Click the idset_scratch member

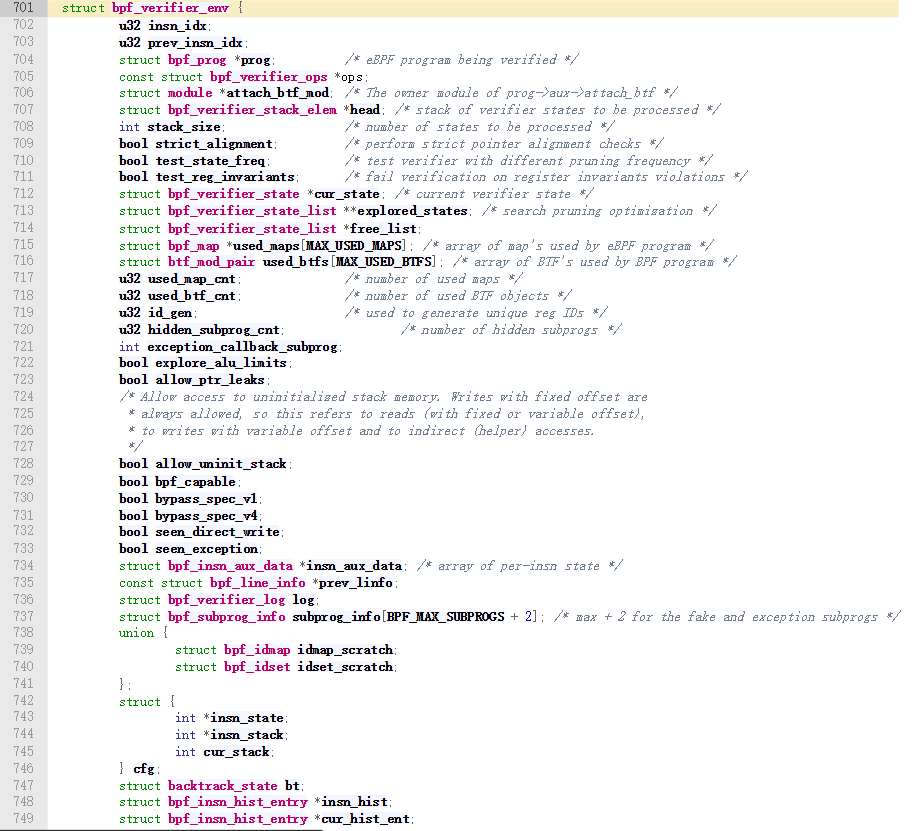click(x=345, y=667)
